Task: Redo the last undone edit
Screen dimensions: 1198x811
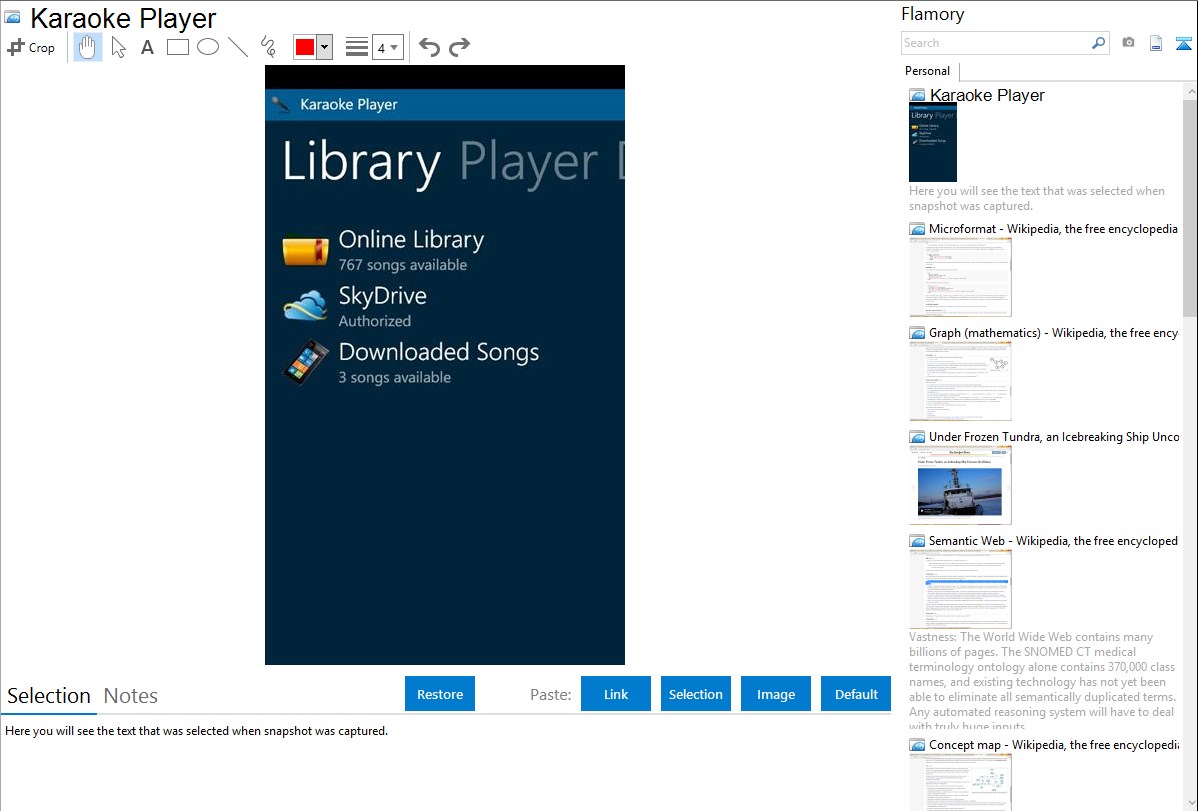Action: 459,47
